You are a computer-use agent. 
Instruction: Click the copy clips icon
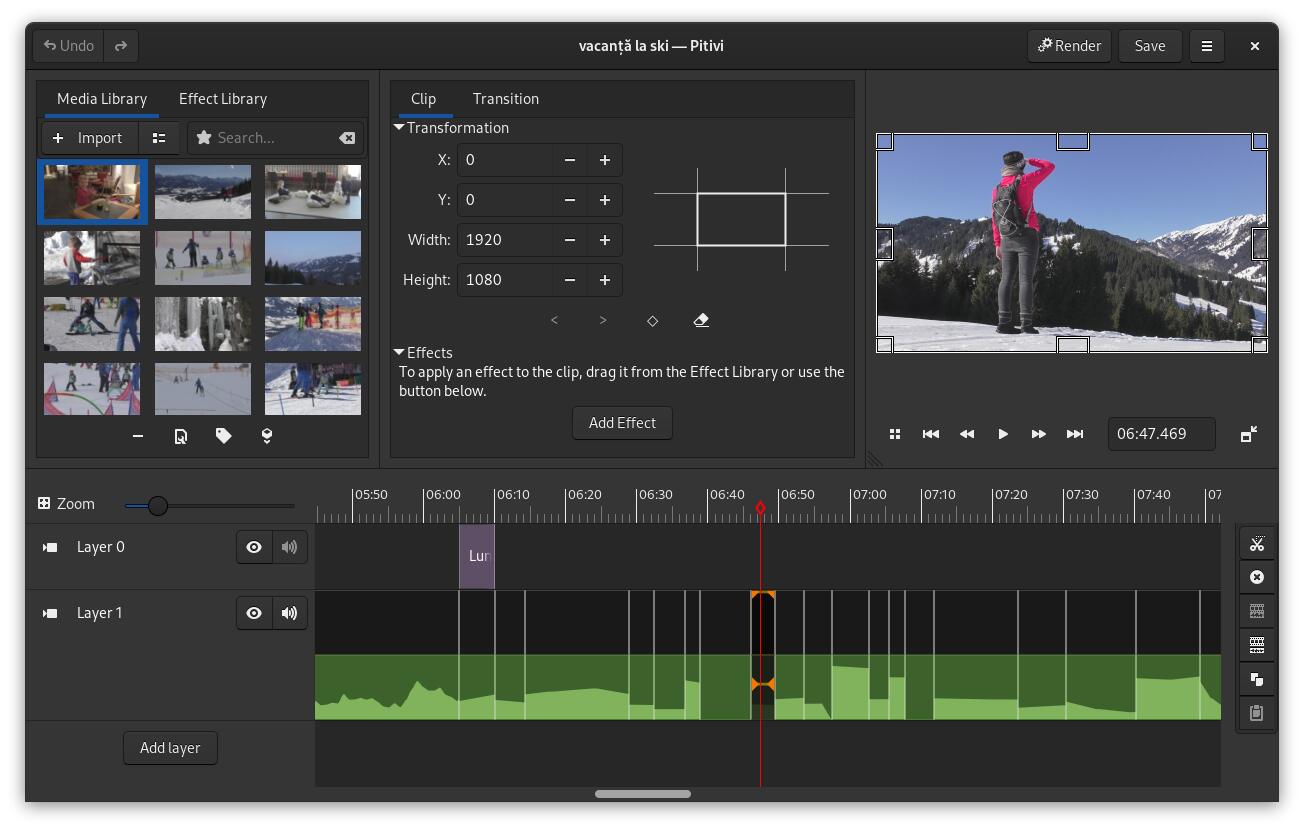click(x=1256, y=679)
